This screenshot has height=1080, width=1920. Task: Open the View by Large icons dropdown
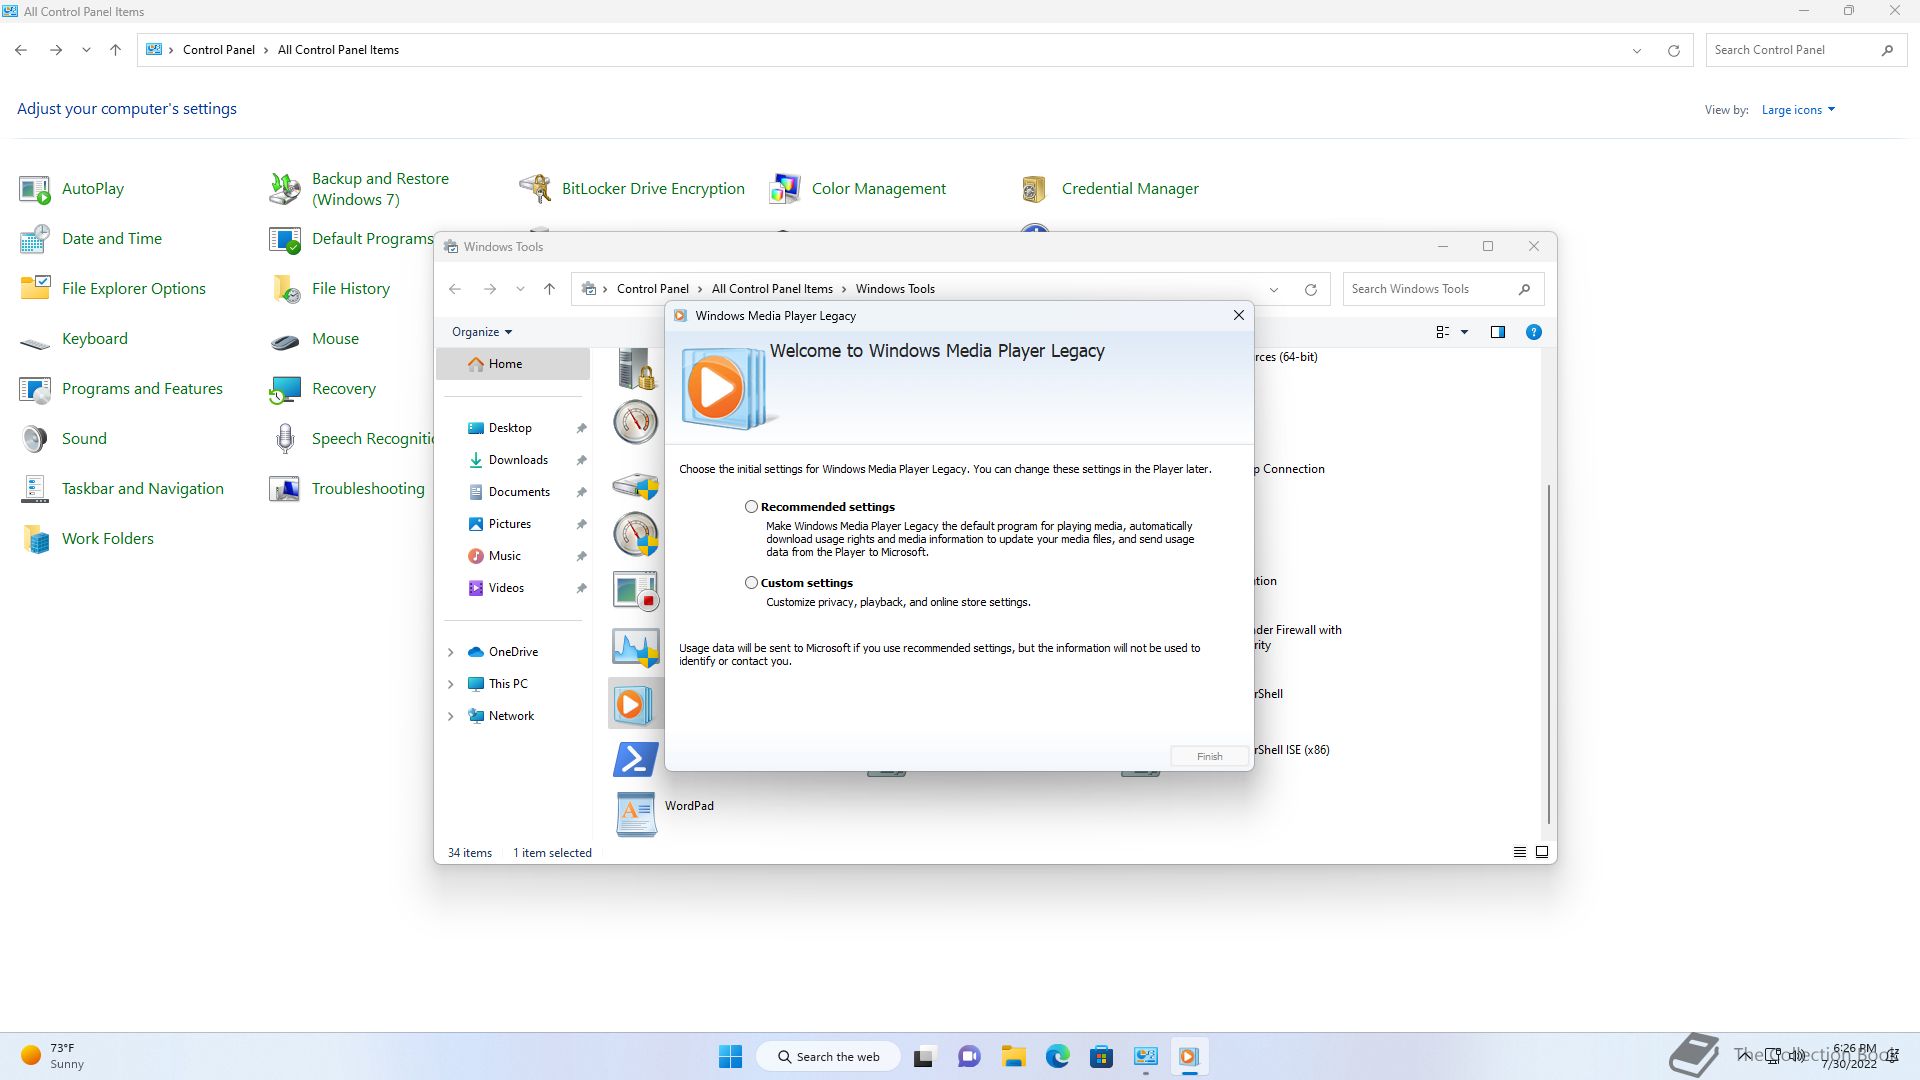1798,110
